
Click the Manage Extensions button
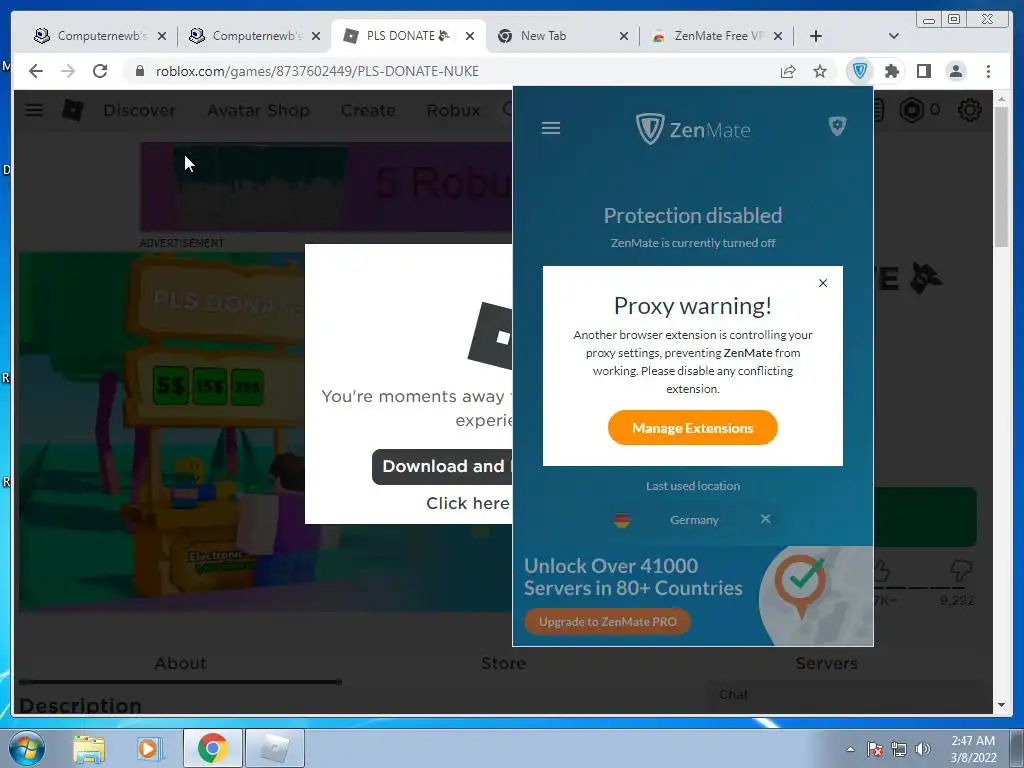tap(692, 428)
